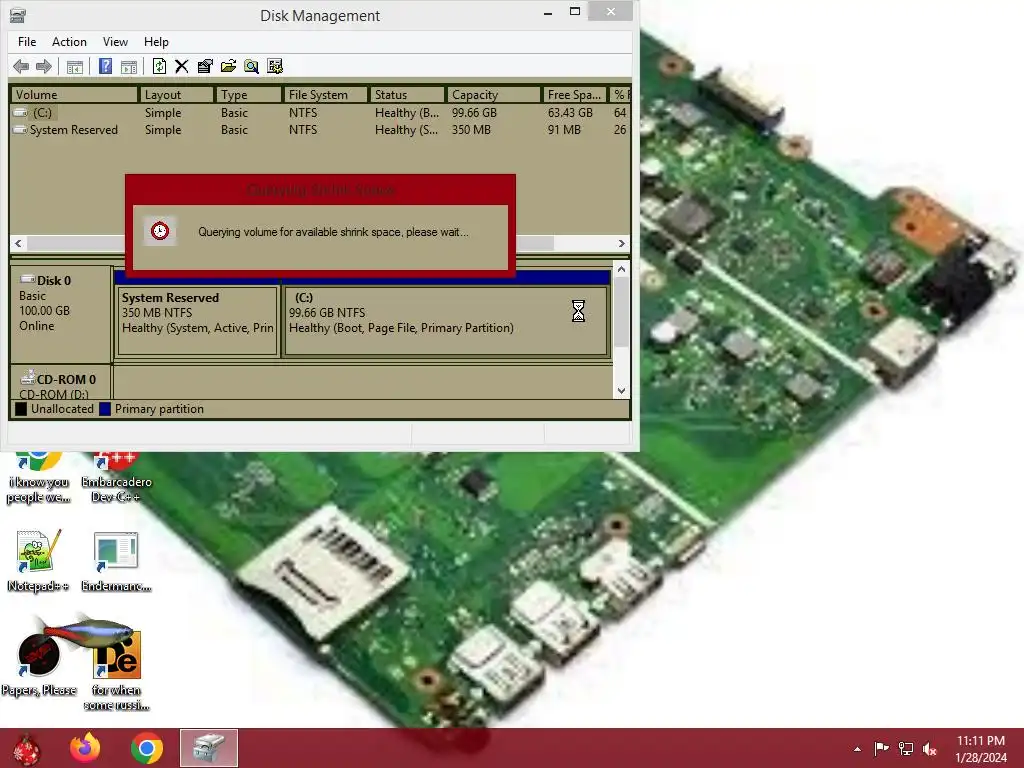Open the View menu
The height and width of the screenshot is (768, 1024).
coord(115,42)
